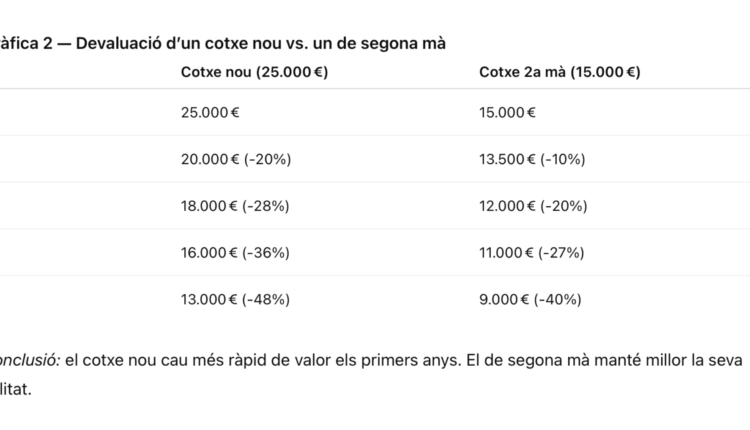Click the sentence 'el cotxe nou cau més ràpid'
The height and width of the screenshot is (430, 750).
[x=170, y=360]
